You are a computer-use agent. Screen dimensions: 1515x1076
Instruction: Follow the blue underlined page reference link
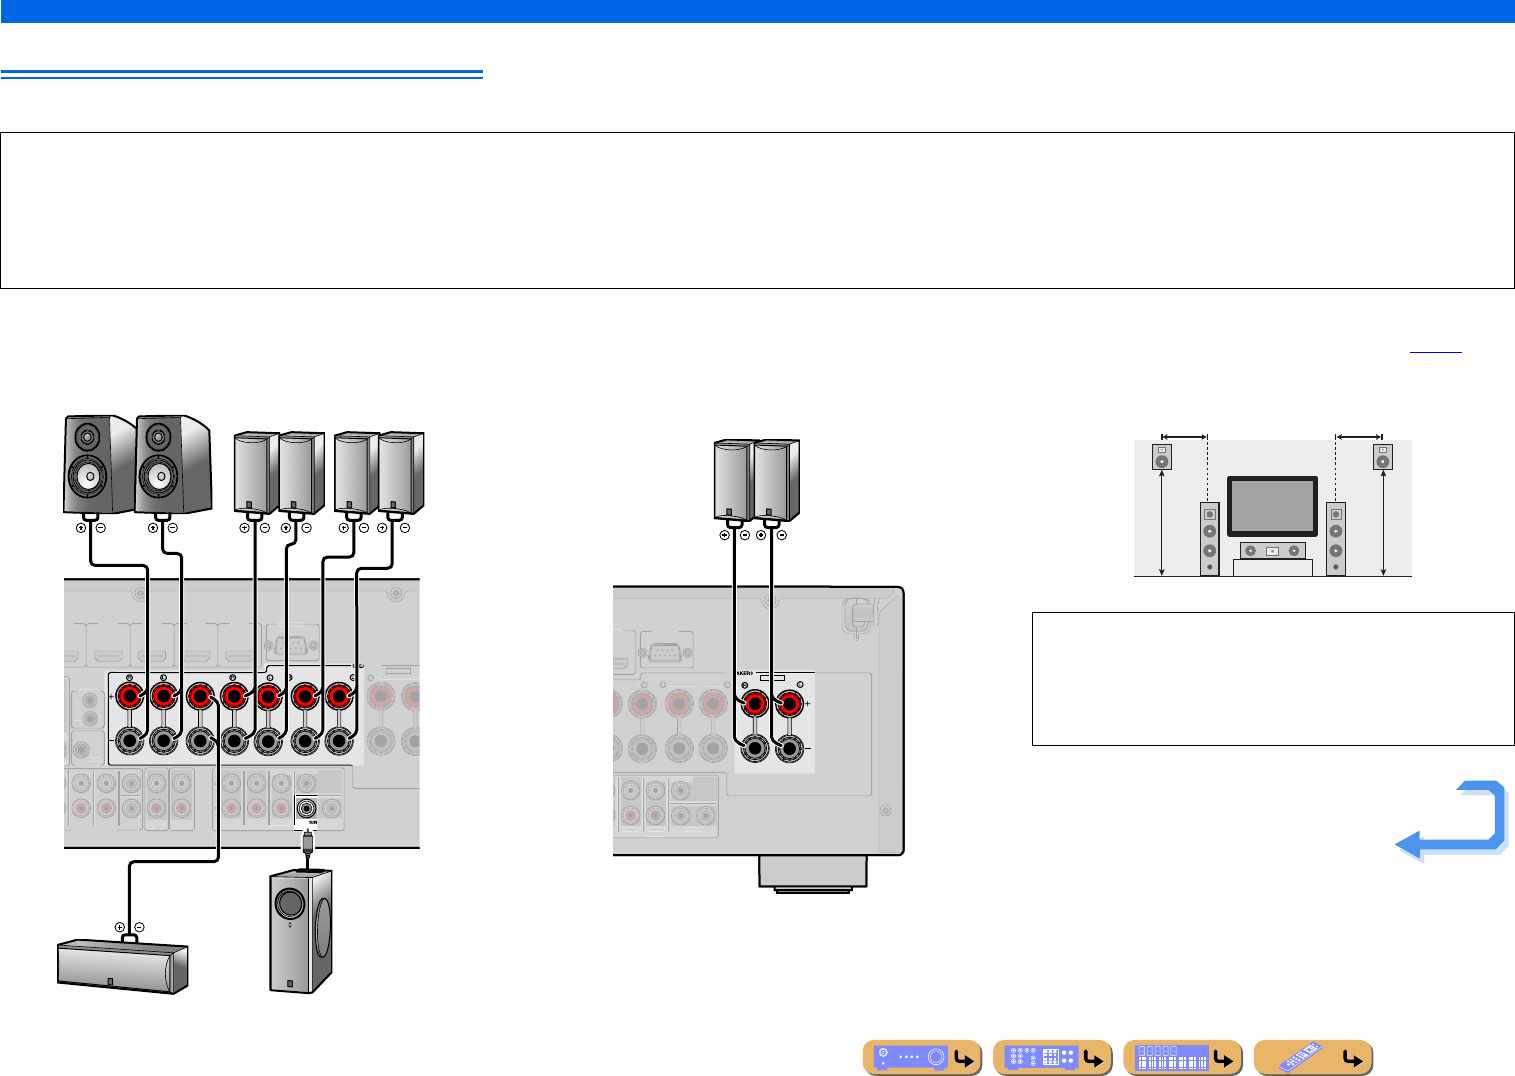pos(1435,351)
